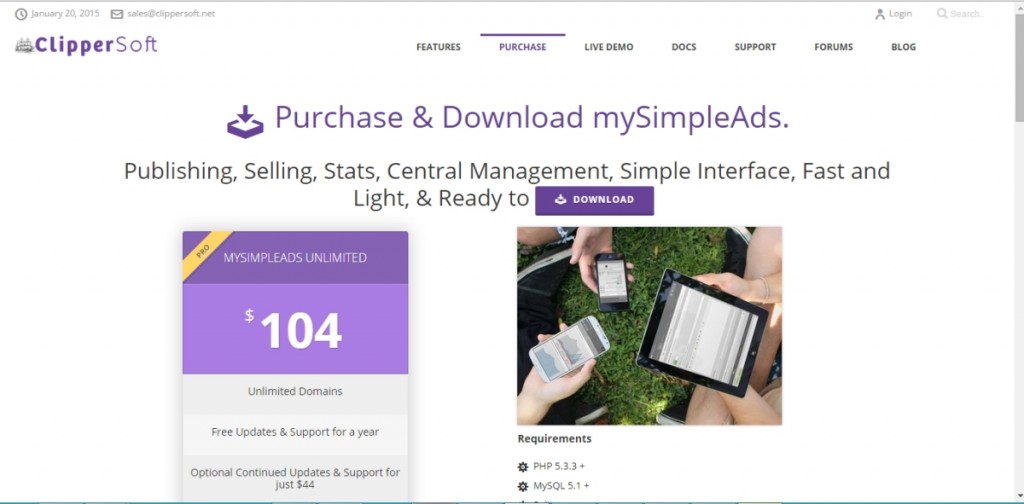Image resolution: width=1024 pixels, height=504 pixels.
Task: Click the Unlimited Domains row
Action: [x=295, y=392]
